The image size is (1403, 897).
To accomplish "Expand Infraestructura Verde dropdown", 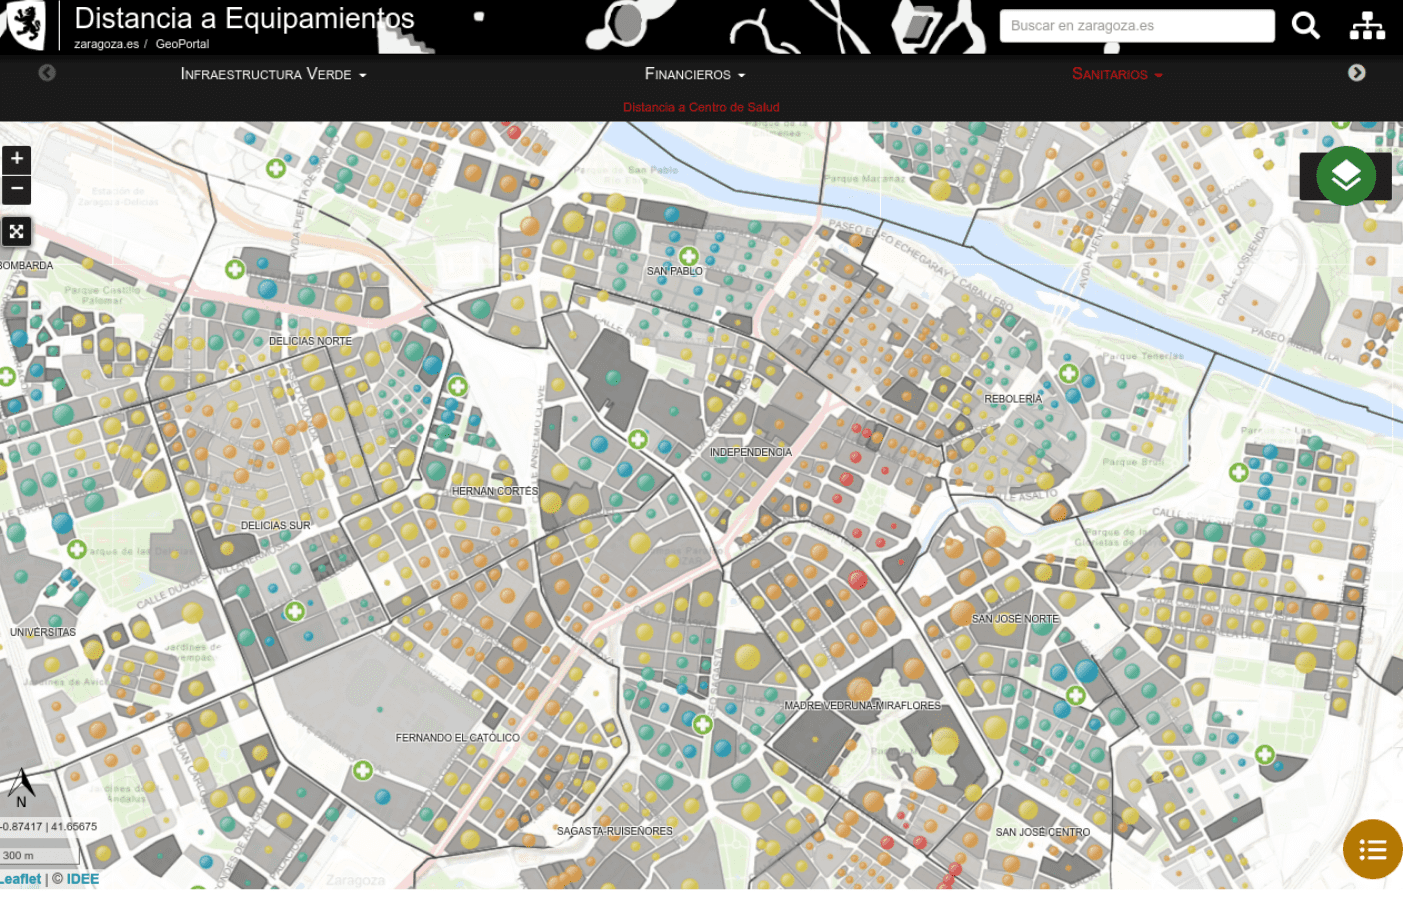I will pyautogui.click(x=273, y=74).
